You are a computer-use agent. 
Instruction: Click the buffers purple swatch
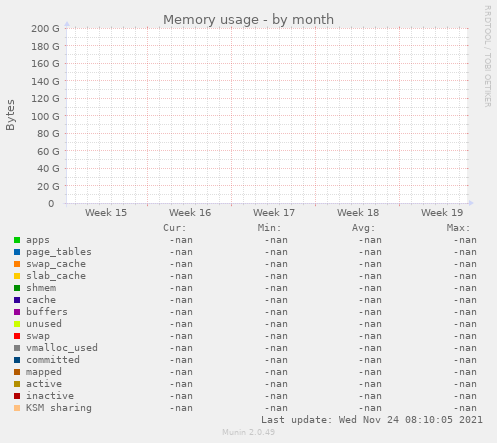coord(17,312)
